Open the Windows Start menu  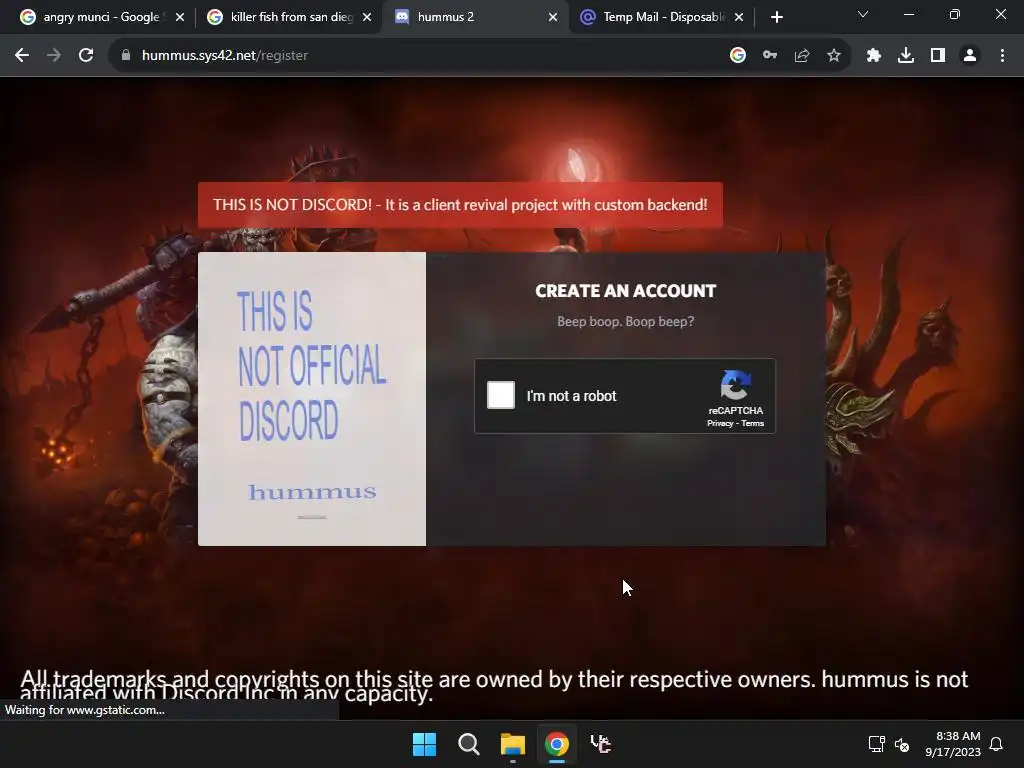(x=424, y=744)
